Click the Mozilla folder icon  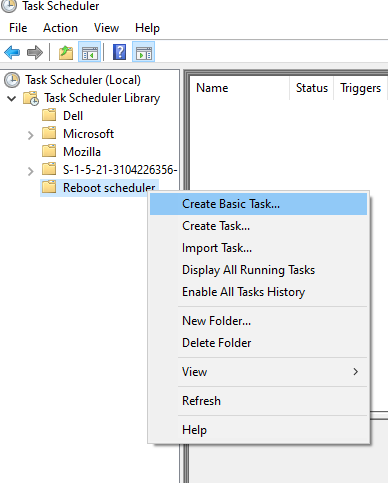click(49, 151)
